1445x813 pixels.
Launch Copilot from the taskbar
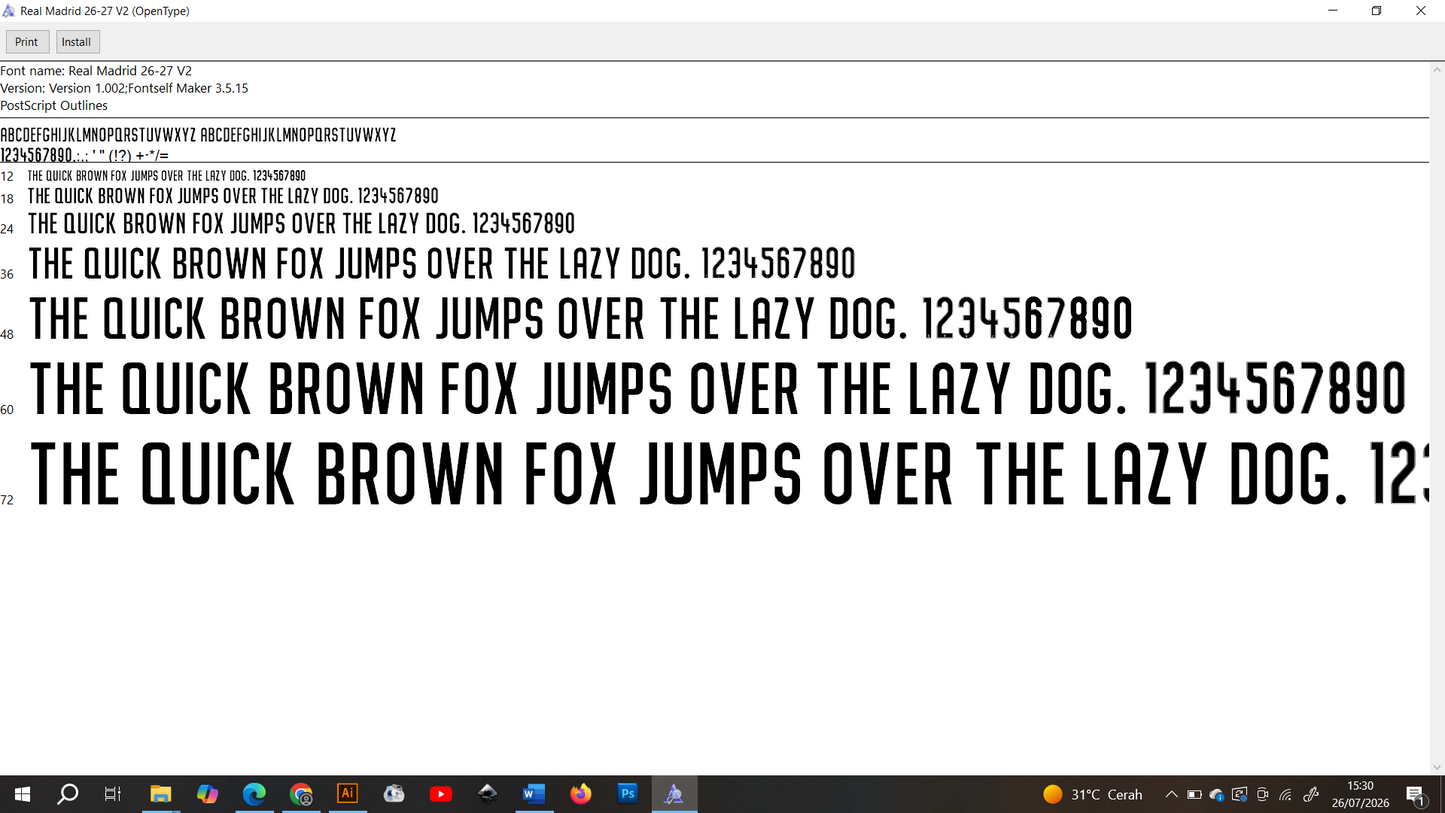coord(207,794)
